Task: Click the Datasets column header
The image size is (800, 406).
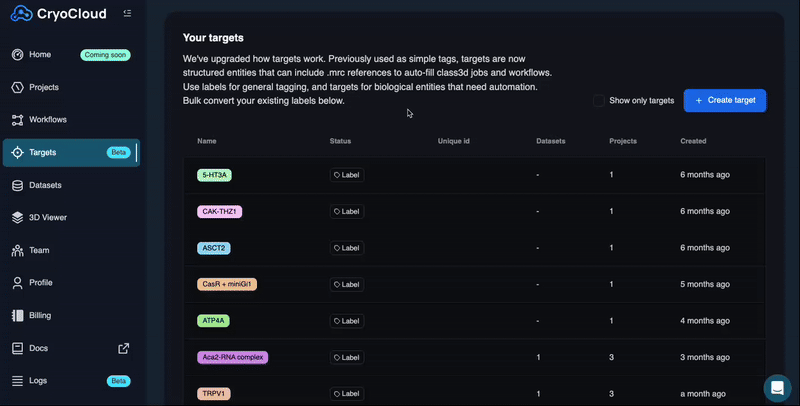Action: click(551, 141)
